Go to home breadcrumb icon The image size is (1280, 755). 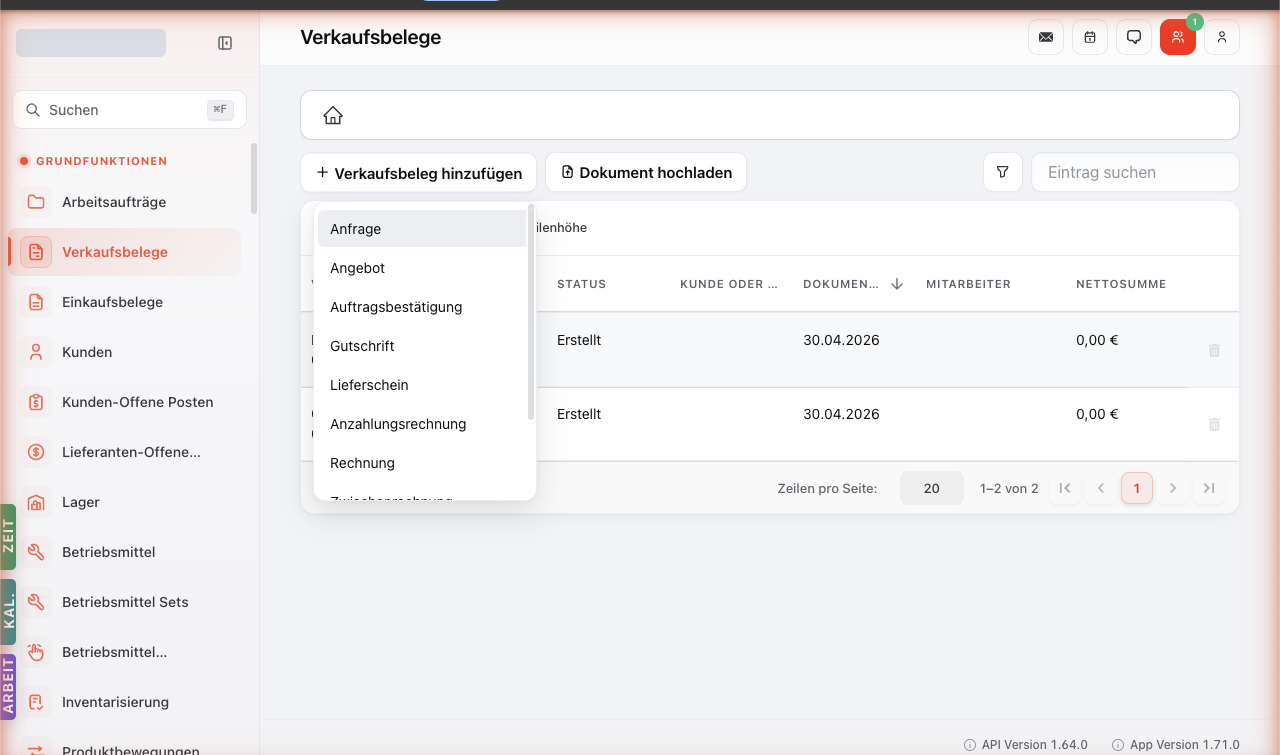333,116
